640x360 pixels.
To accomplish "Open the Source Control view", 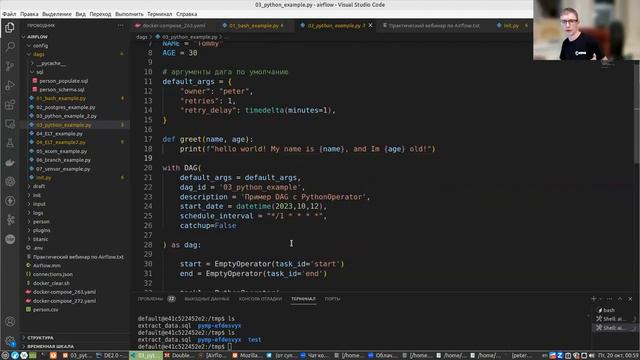I will click(x=10, y=66).
